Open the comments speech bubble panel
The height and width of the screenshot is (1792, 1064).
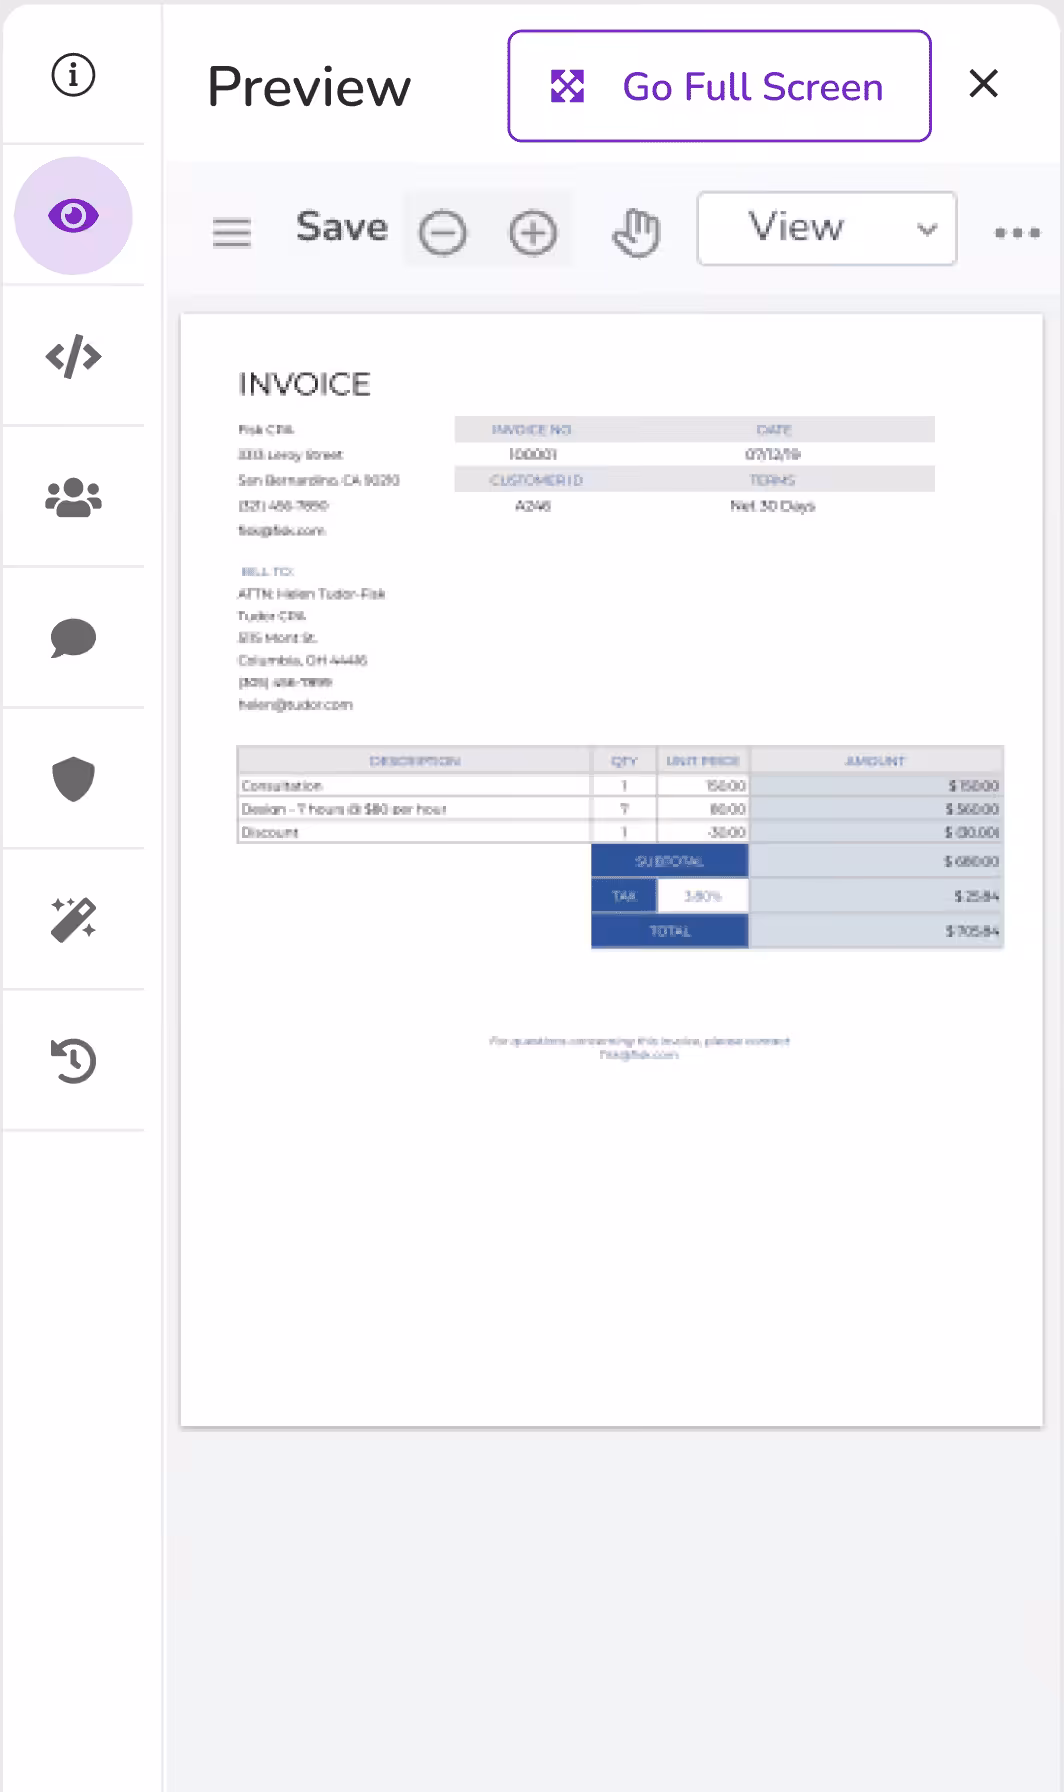[73, 638]
